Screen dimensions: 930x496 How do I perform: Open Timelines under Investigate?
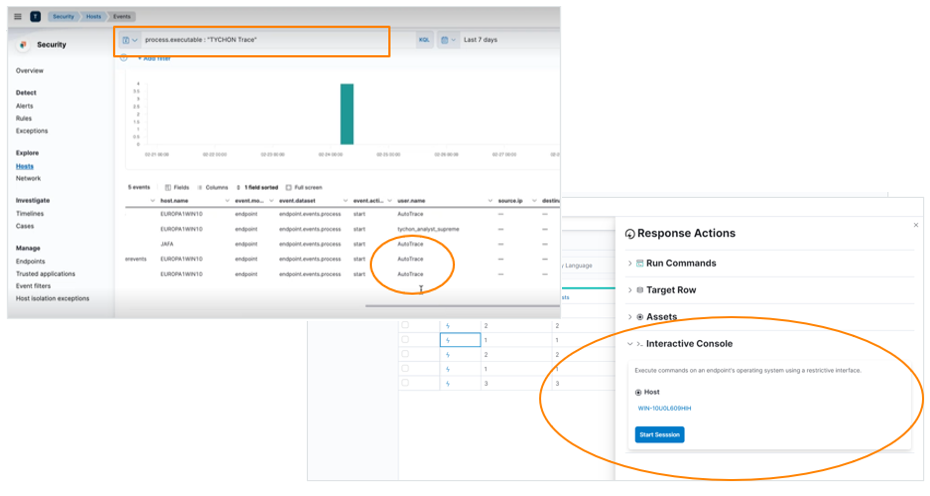(x=30, y=214)
